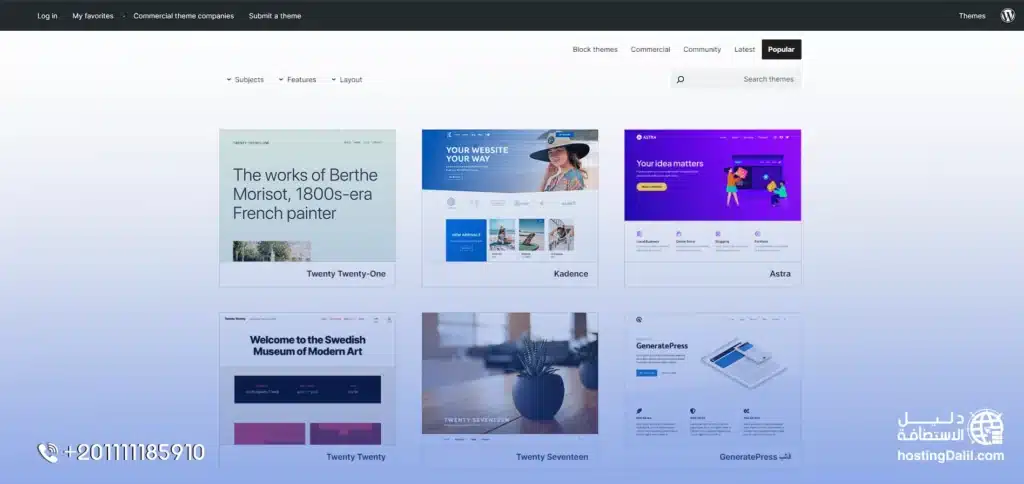The image size is (1024, 484).
Task: Select the Astra theme preview
Action: coord(712,195)
